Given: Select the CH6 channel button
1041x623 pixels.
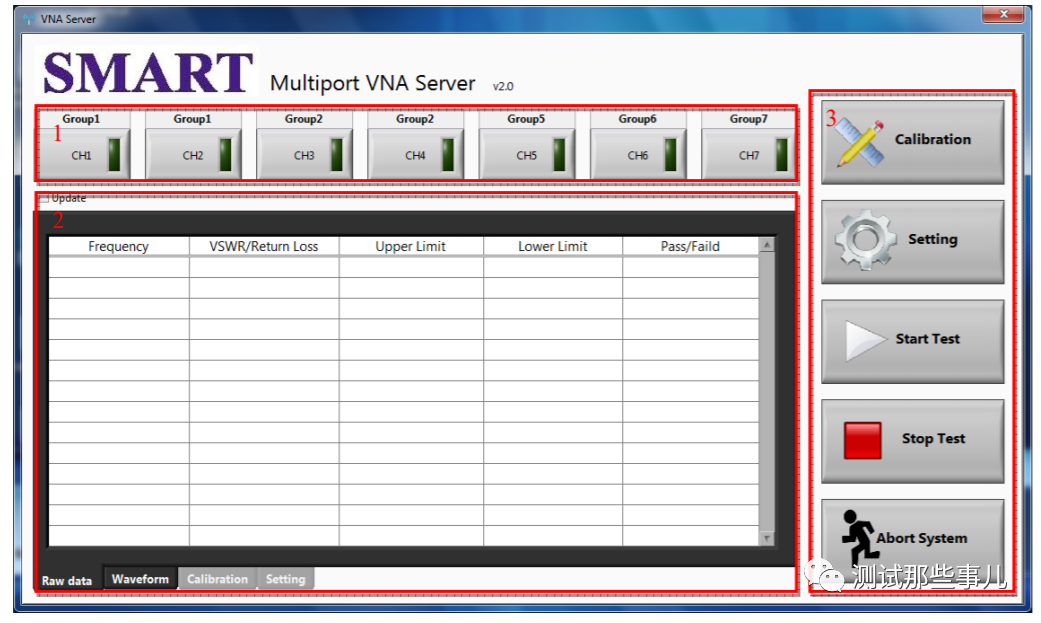Looking at the screenshot, I should pyautogui.click(x=638, y=155).
